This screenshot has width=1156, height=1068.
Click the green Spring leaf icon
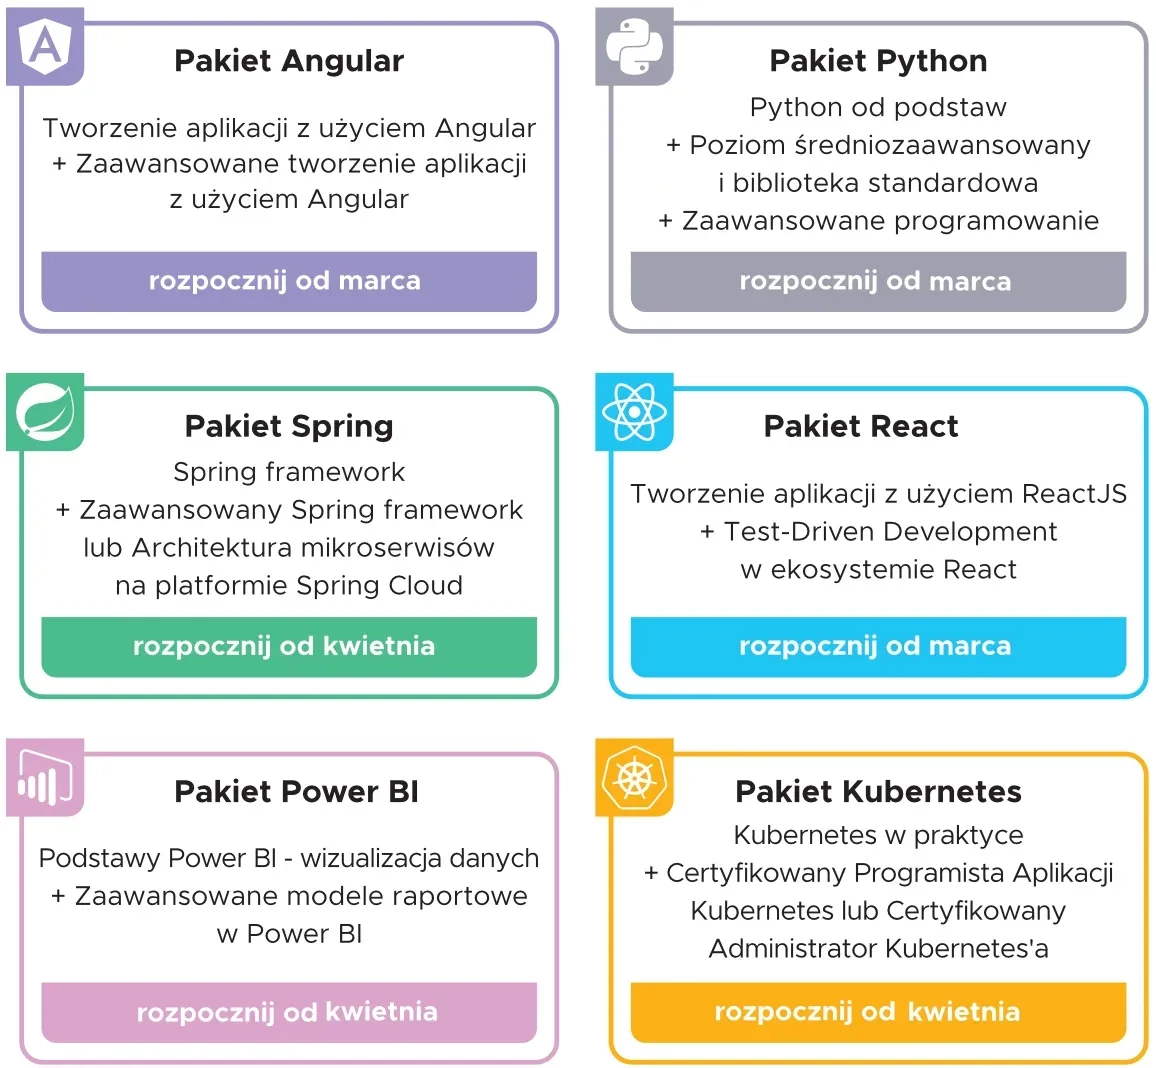click(45, 412)
